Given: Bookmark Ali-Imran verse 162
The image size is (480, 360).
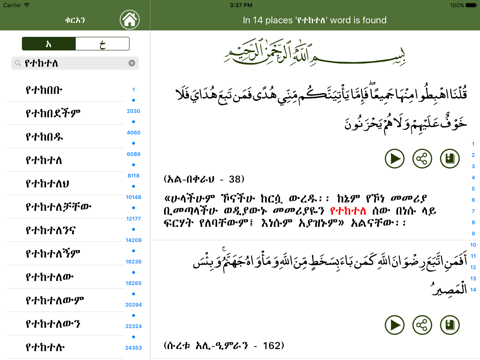Looking at the screenshot, I should (x=450, y=325).
